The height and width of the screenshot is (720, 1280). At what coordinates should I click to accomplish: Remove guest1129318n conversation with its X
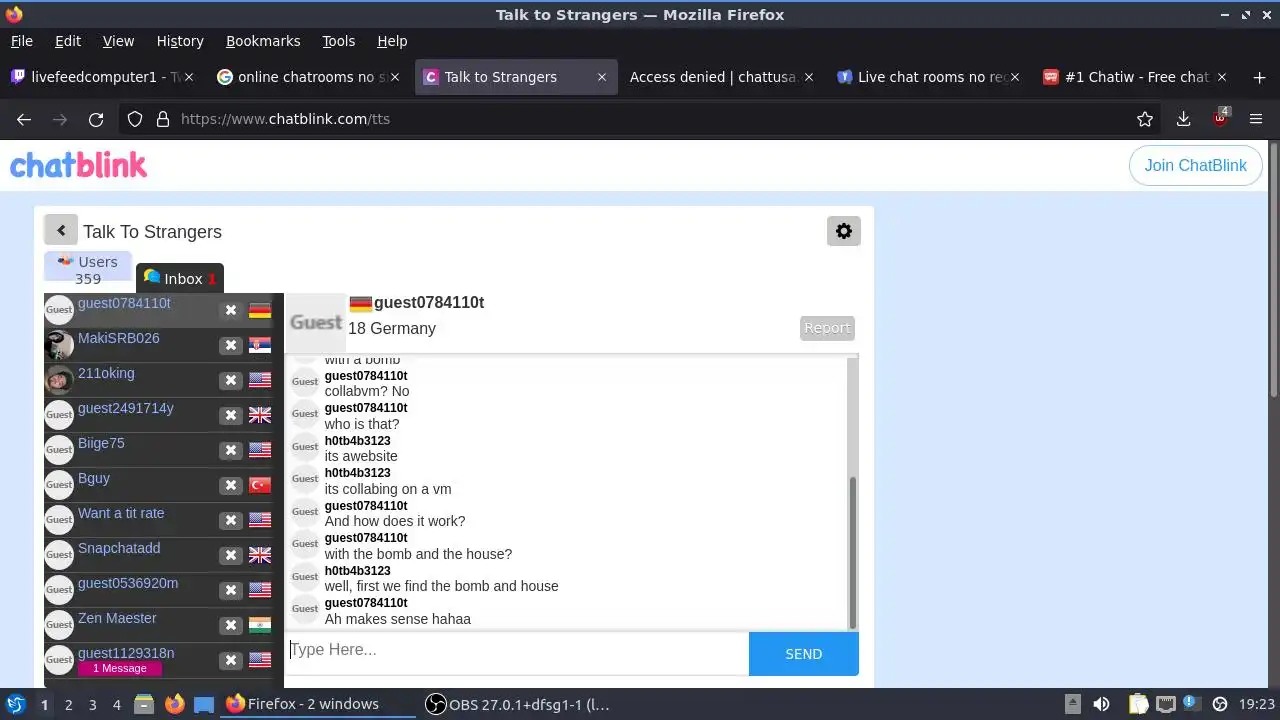click(x=231, y=660)
